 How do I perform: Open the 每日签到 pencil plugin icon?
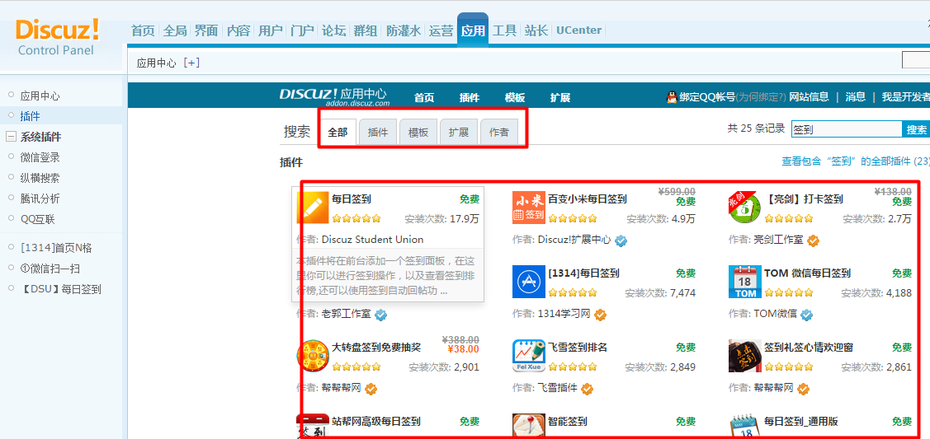(313, 208)
